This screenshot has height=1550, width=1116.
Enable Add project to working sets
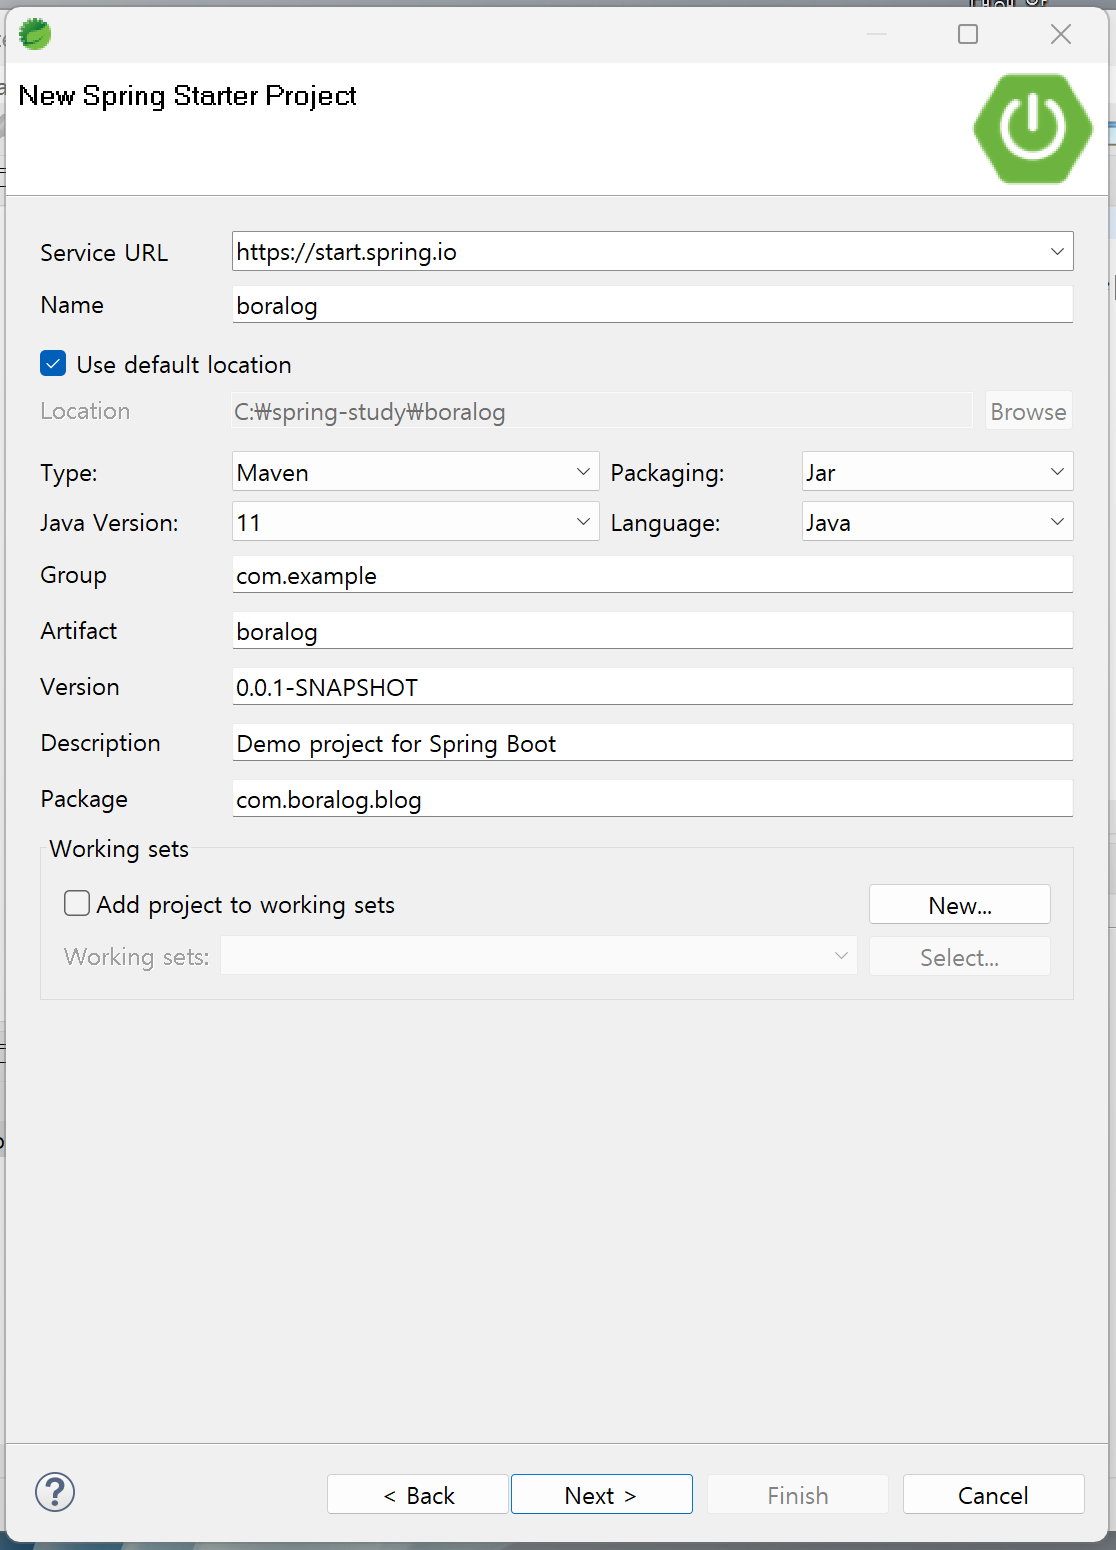[77, 903]
